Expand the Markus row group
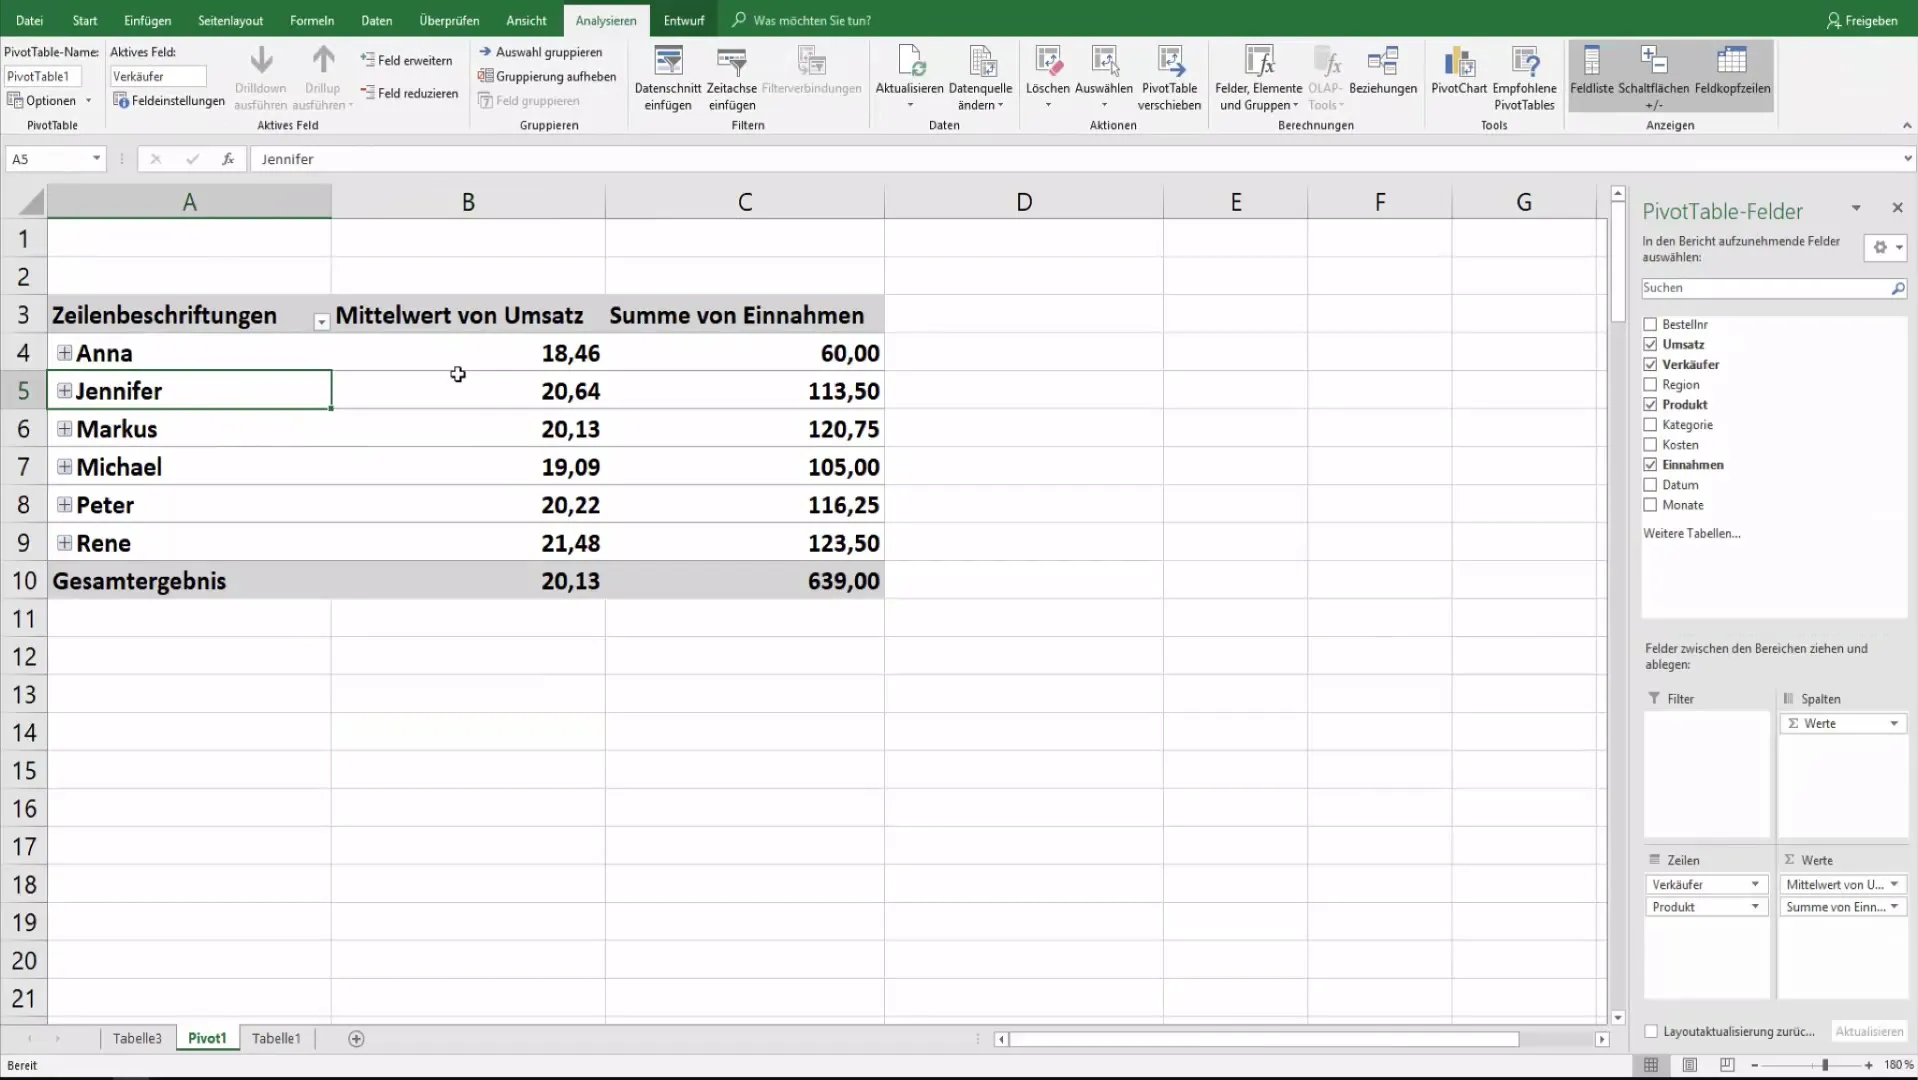 pyautogui.click(x=64, y=429)
